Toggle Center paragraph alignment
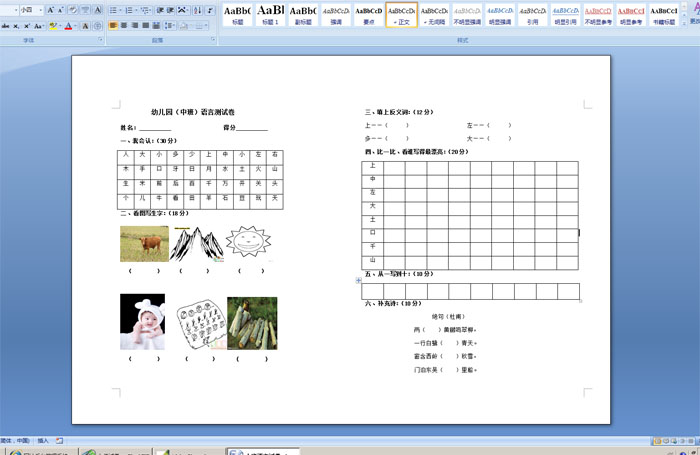The height and width of the screenshot is (455, 700). click(x=124, y=26)
